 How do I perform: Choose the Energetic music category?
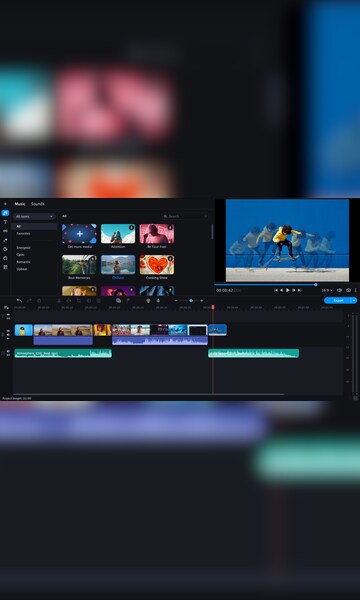(23, 248)
